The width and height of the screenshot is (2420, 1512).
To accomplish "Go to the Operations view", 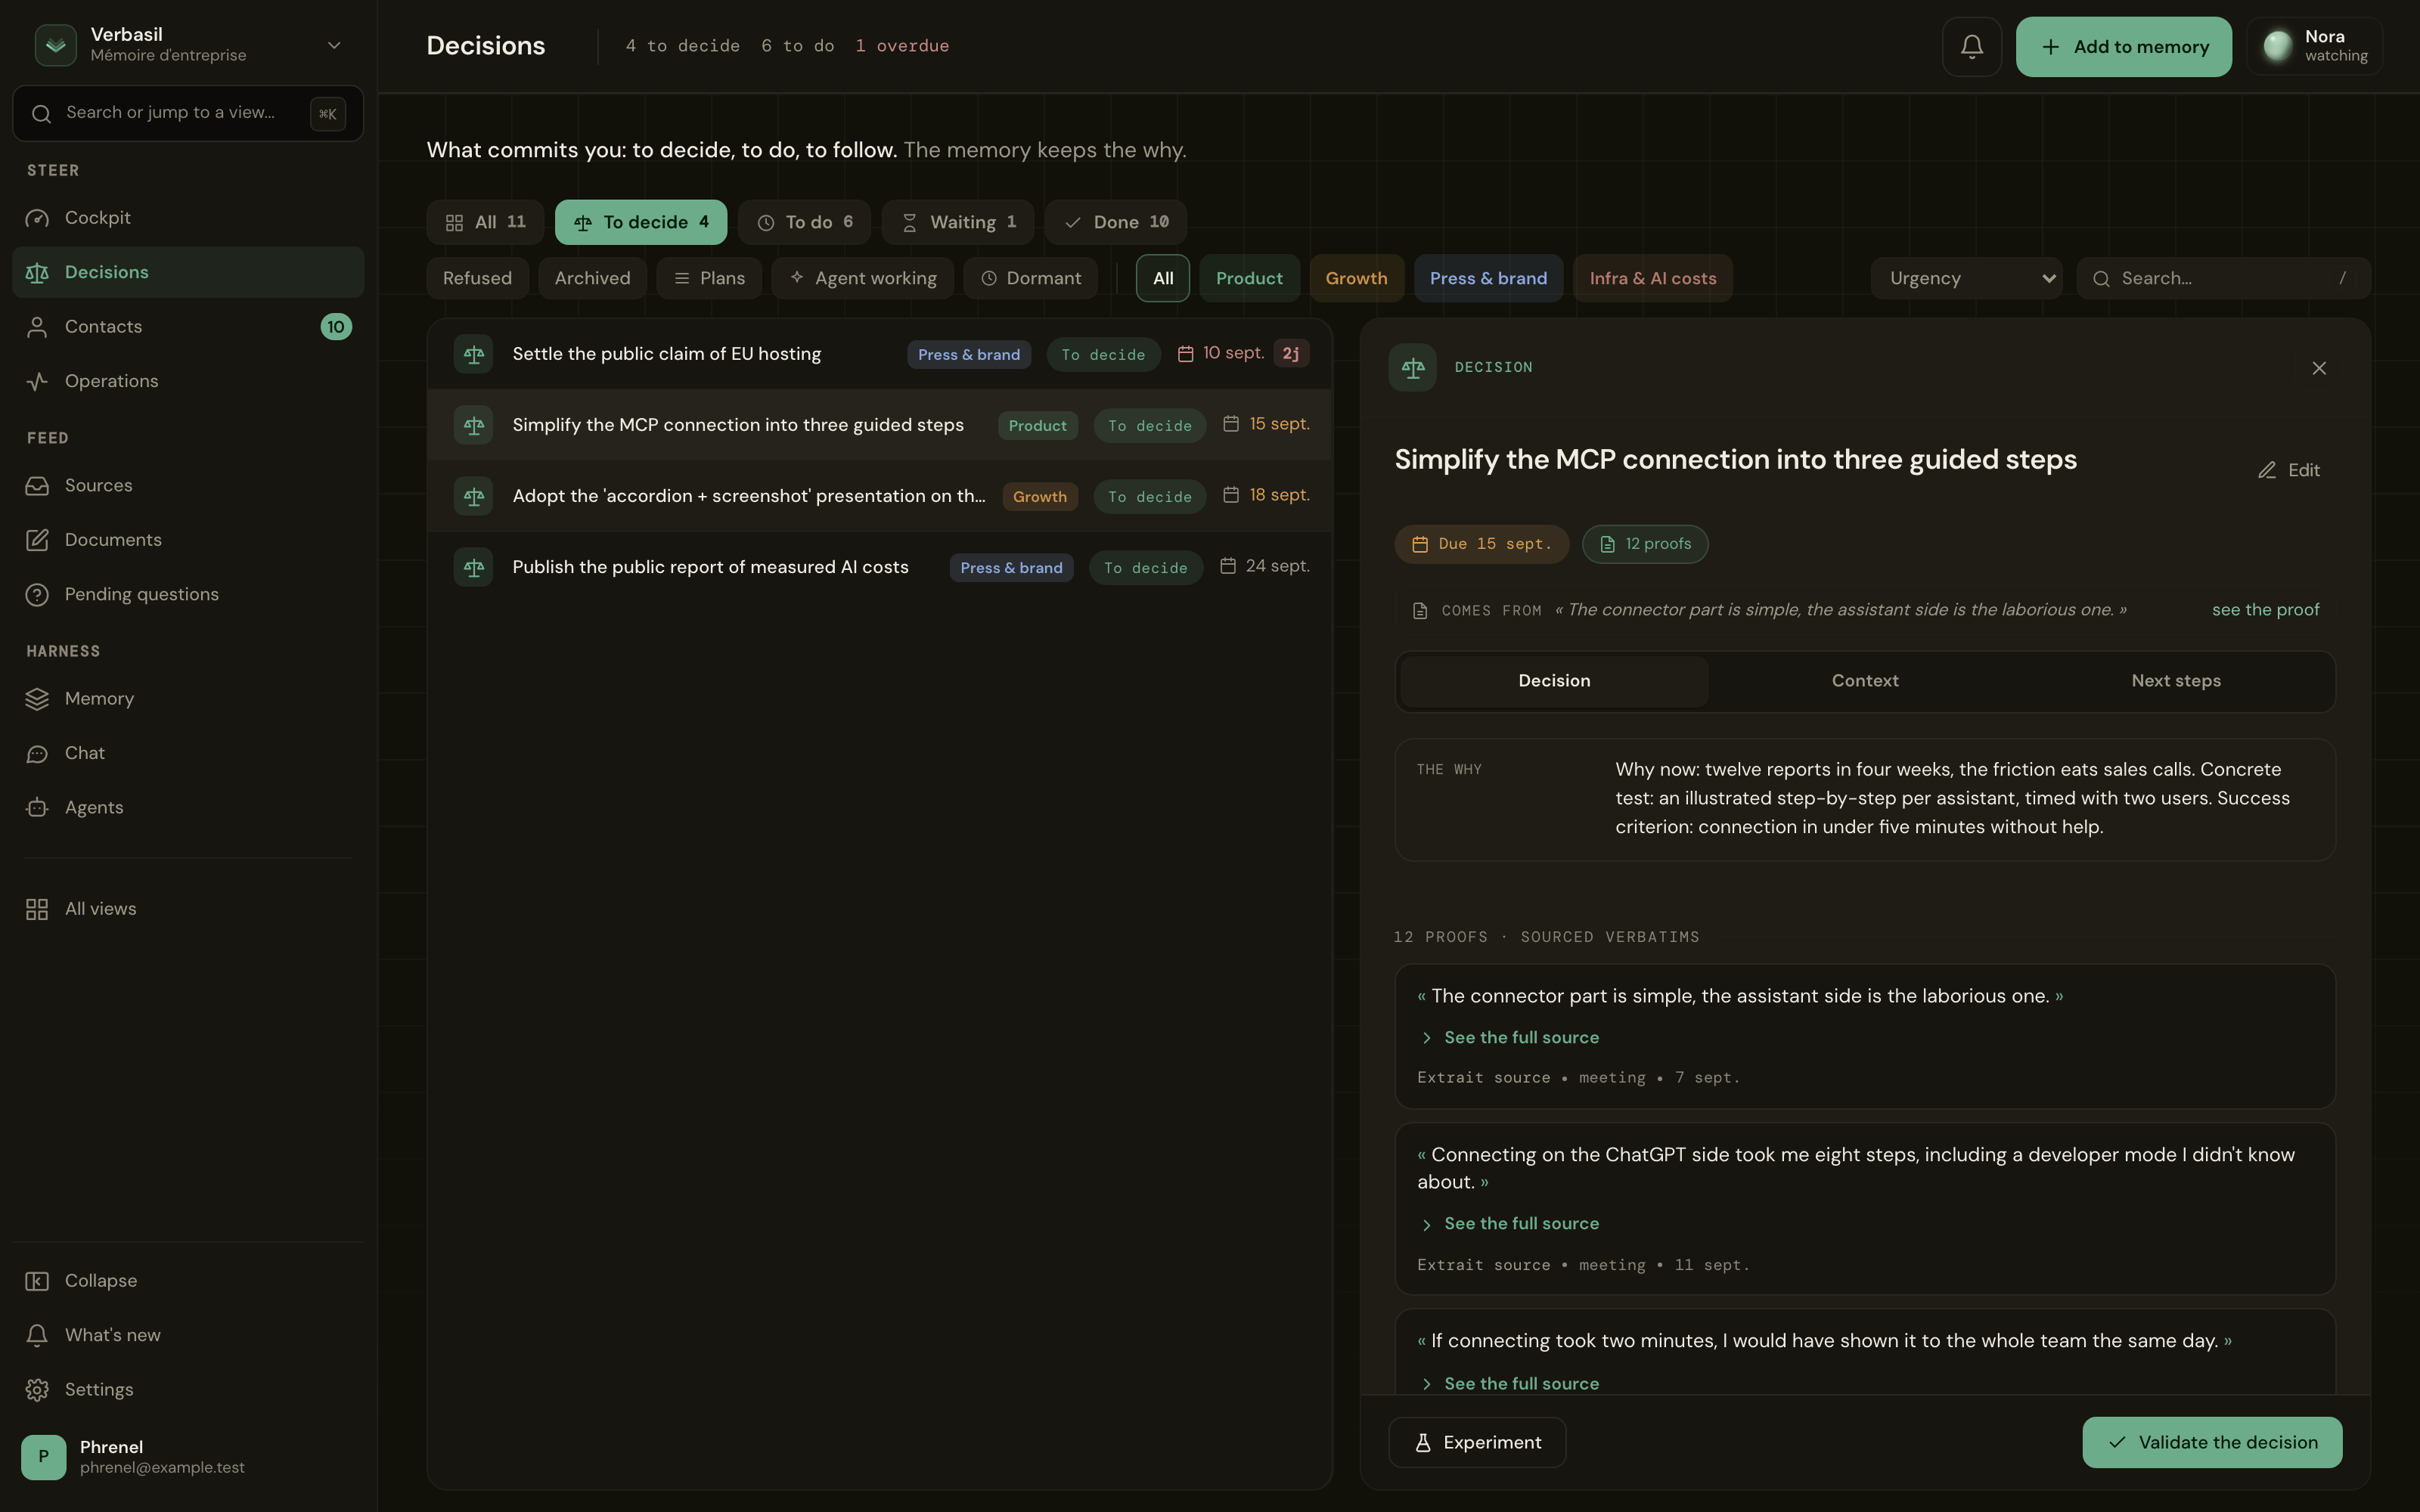I will (x=187, y=381).
